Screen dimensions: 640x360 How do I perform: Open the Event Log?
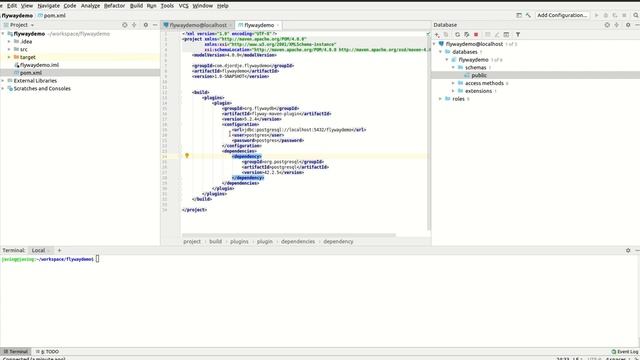[x=625, y=351]
